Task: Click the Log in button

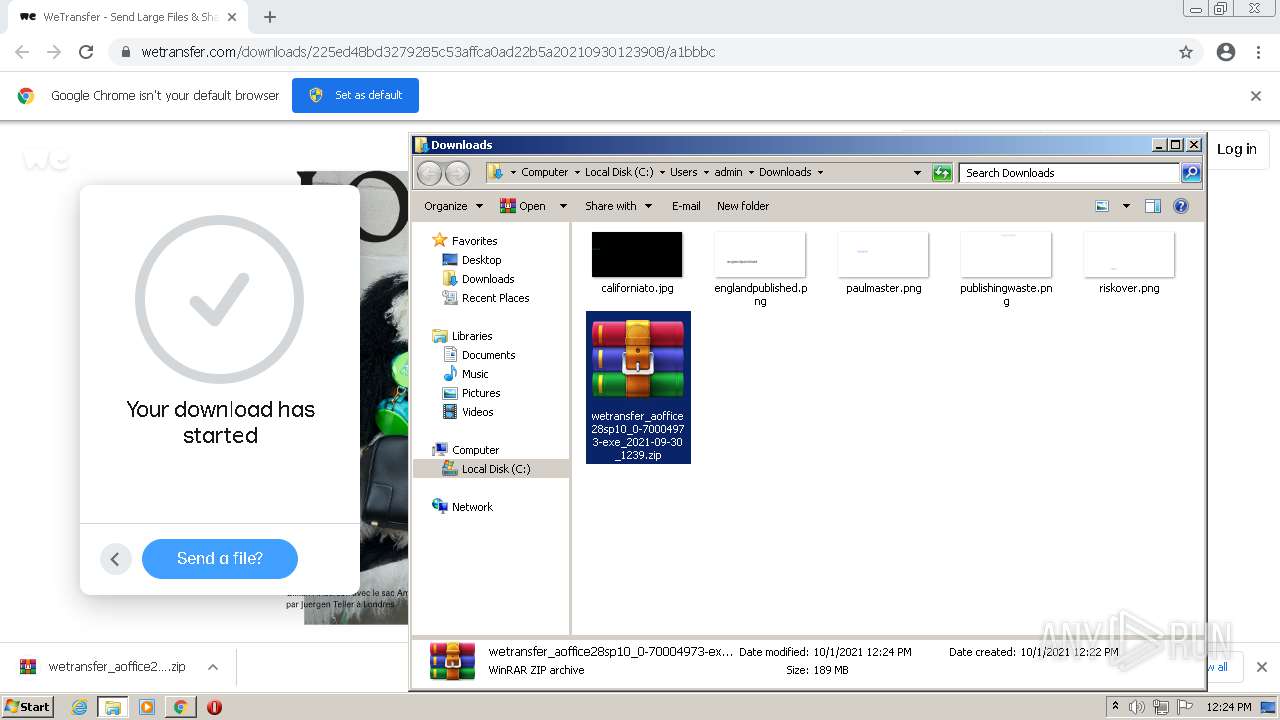Action: click(x=1236, y=149)
